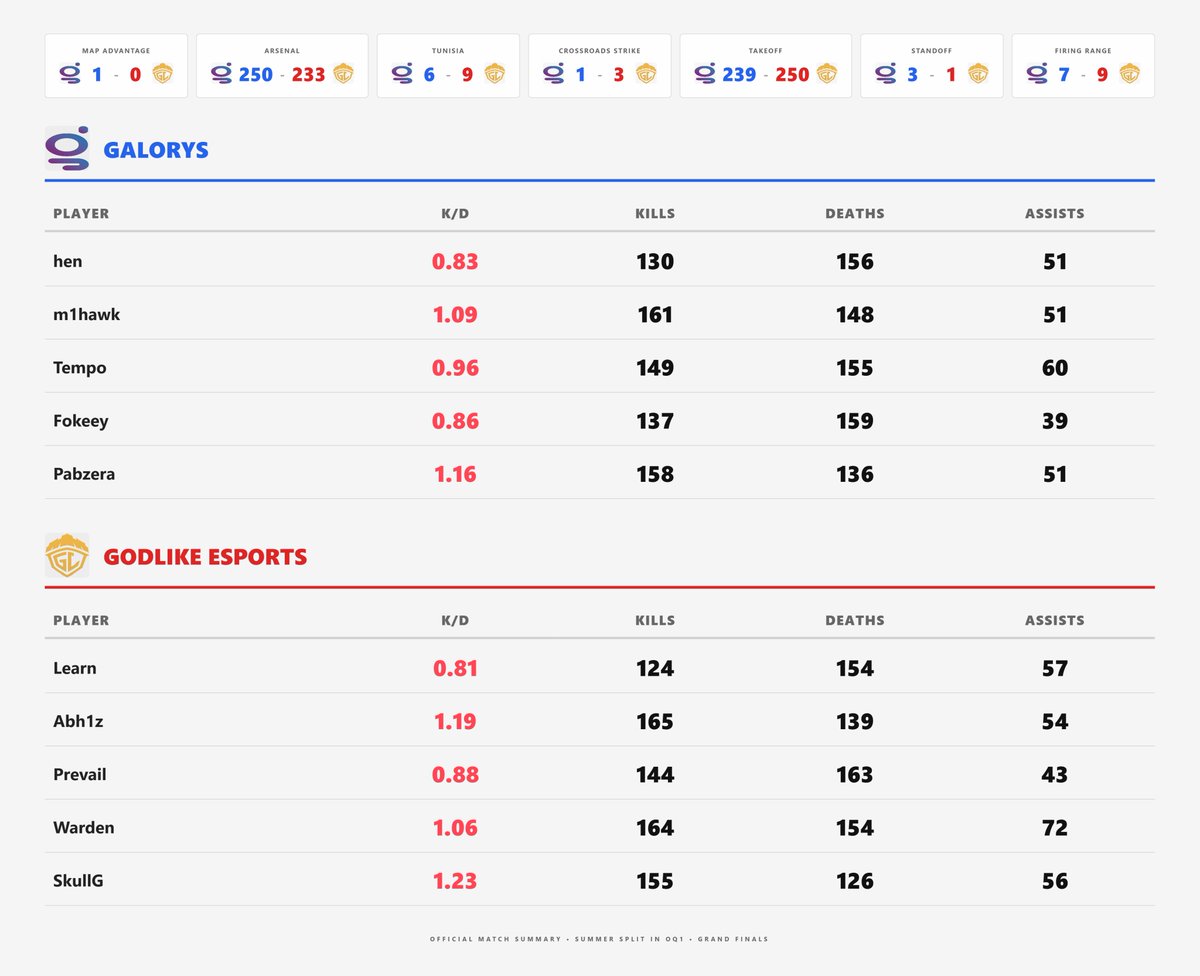The width and height of the screenshot is (1200, 976).
Task: Select player name SkullG
Action: click(78, 880)
